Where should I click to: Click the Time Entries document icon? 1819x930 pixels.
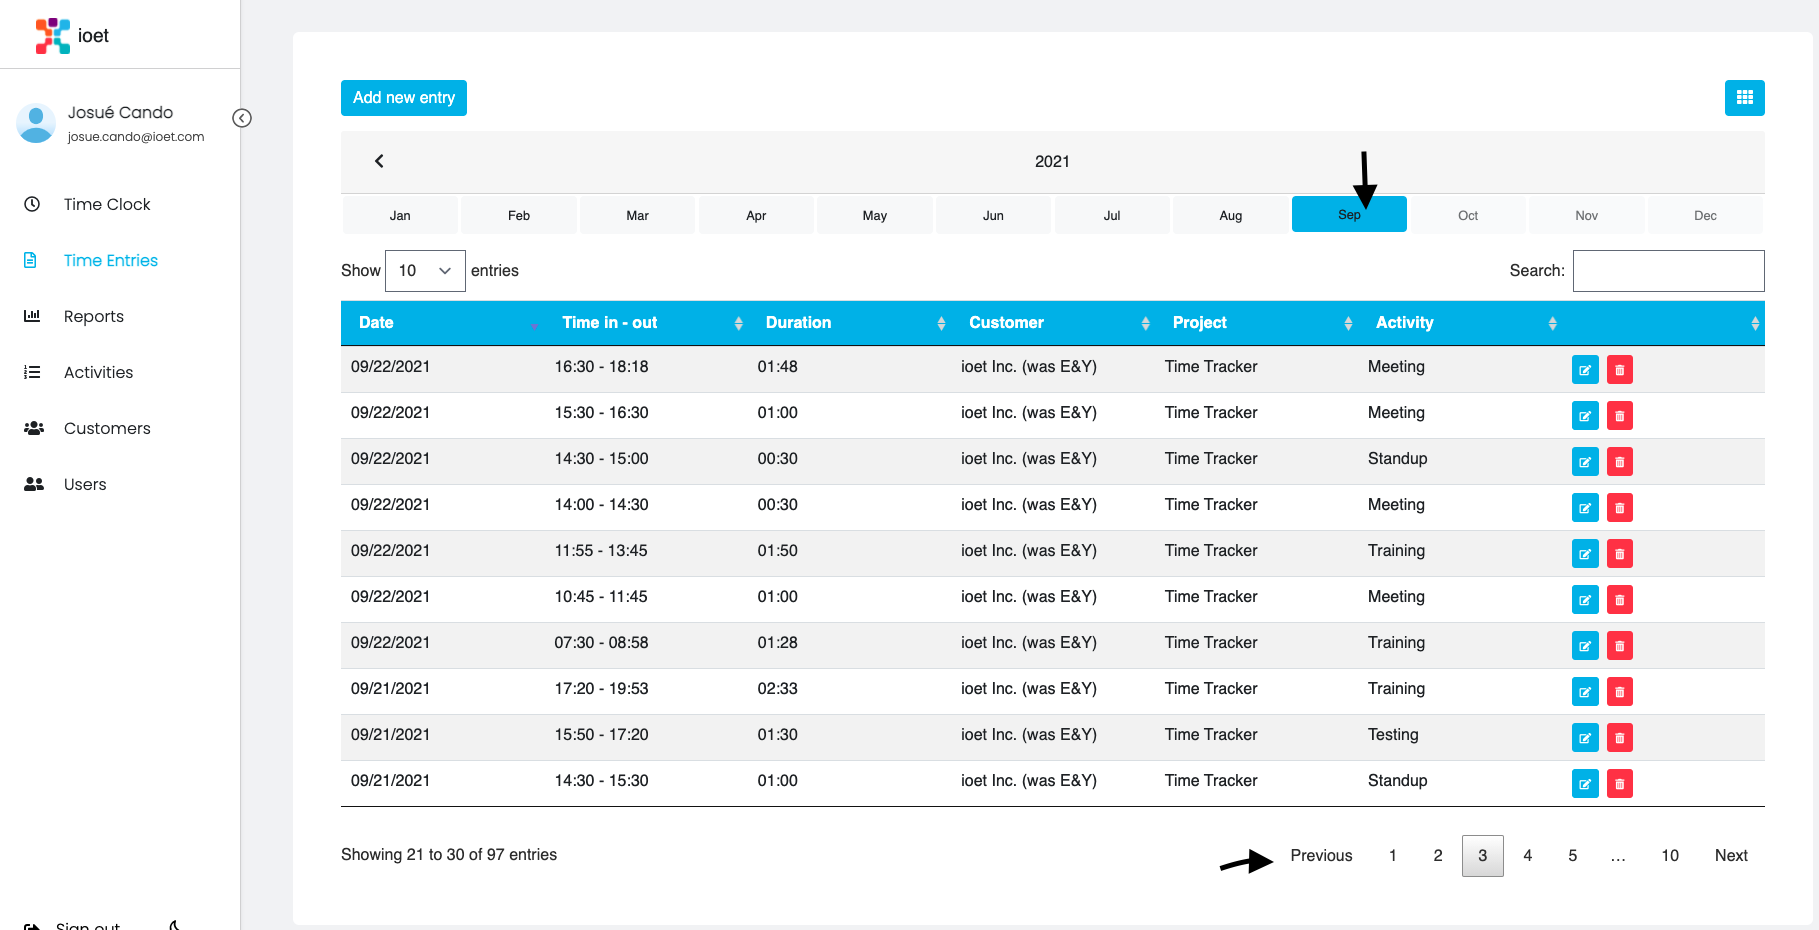tap(31, 260)
